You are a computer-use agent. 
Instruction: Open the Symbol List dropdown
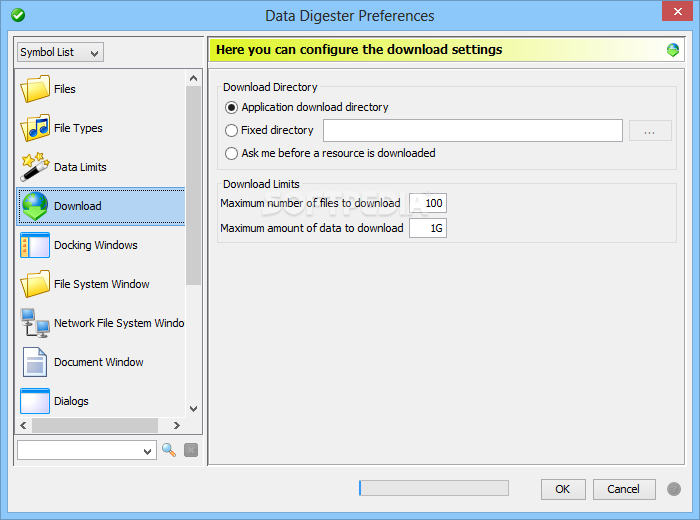(60, 52)
